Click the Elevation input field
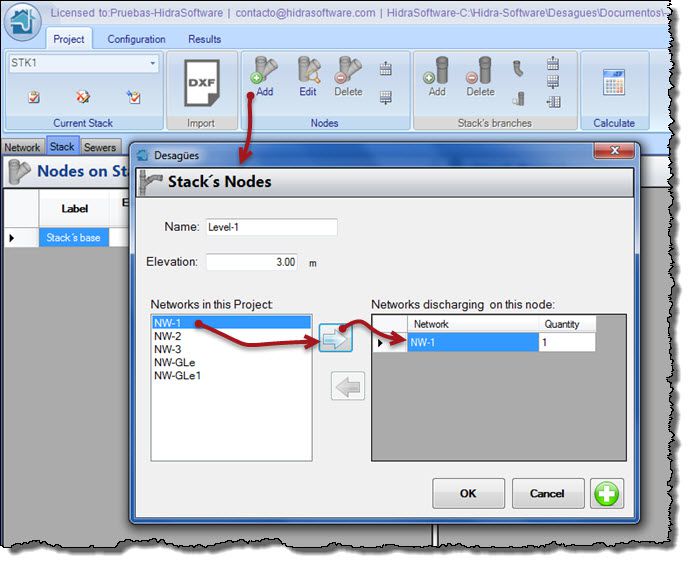The image size is (690, 563). [253, 262]
